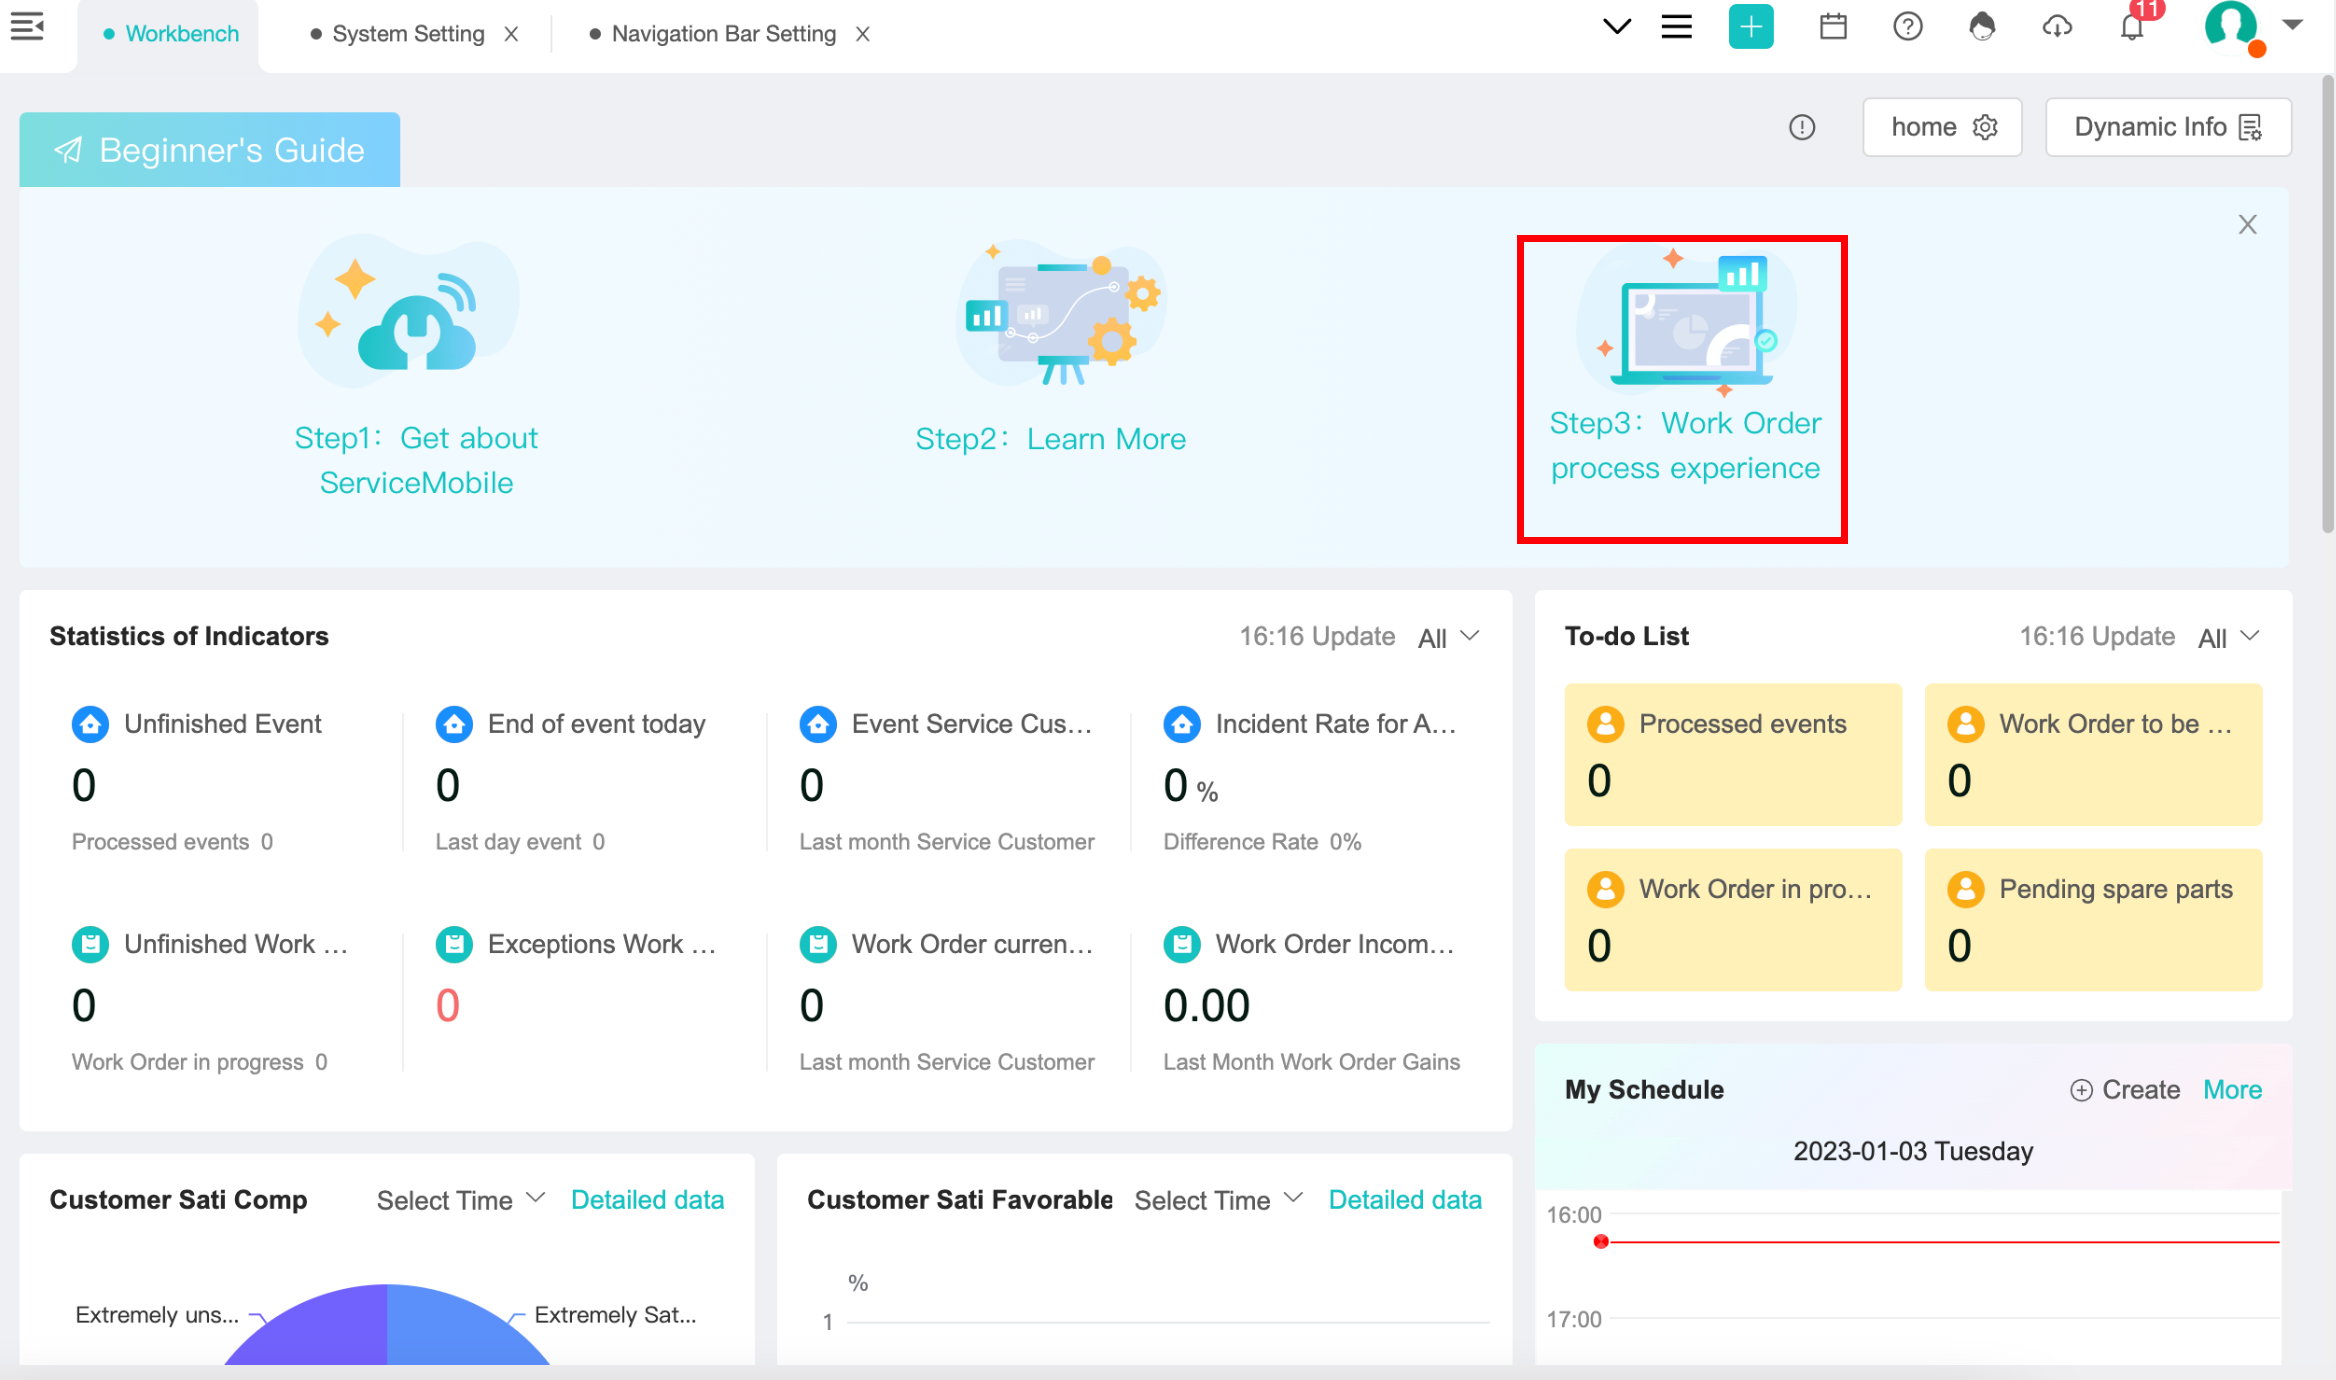The width and height of the screenshot is (2336, 1380).
Task: Switch to the Workbench tab
Action: (x=171, y=34)
